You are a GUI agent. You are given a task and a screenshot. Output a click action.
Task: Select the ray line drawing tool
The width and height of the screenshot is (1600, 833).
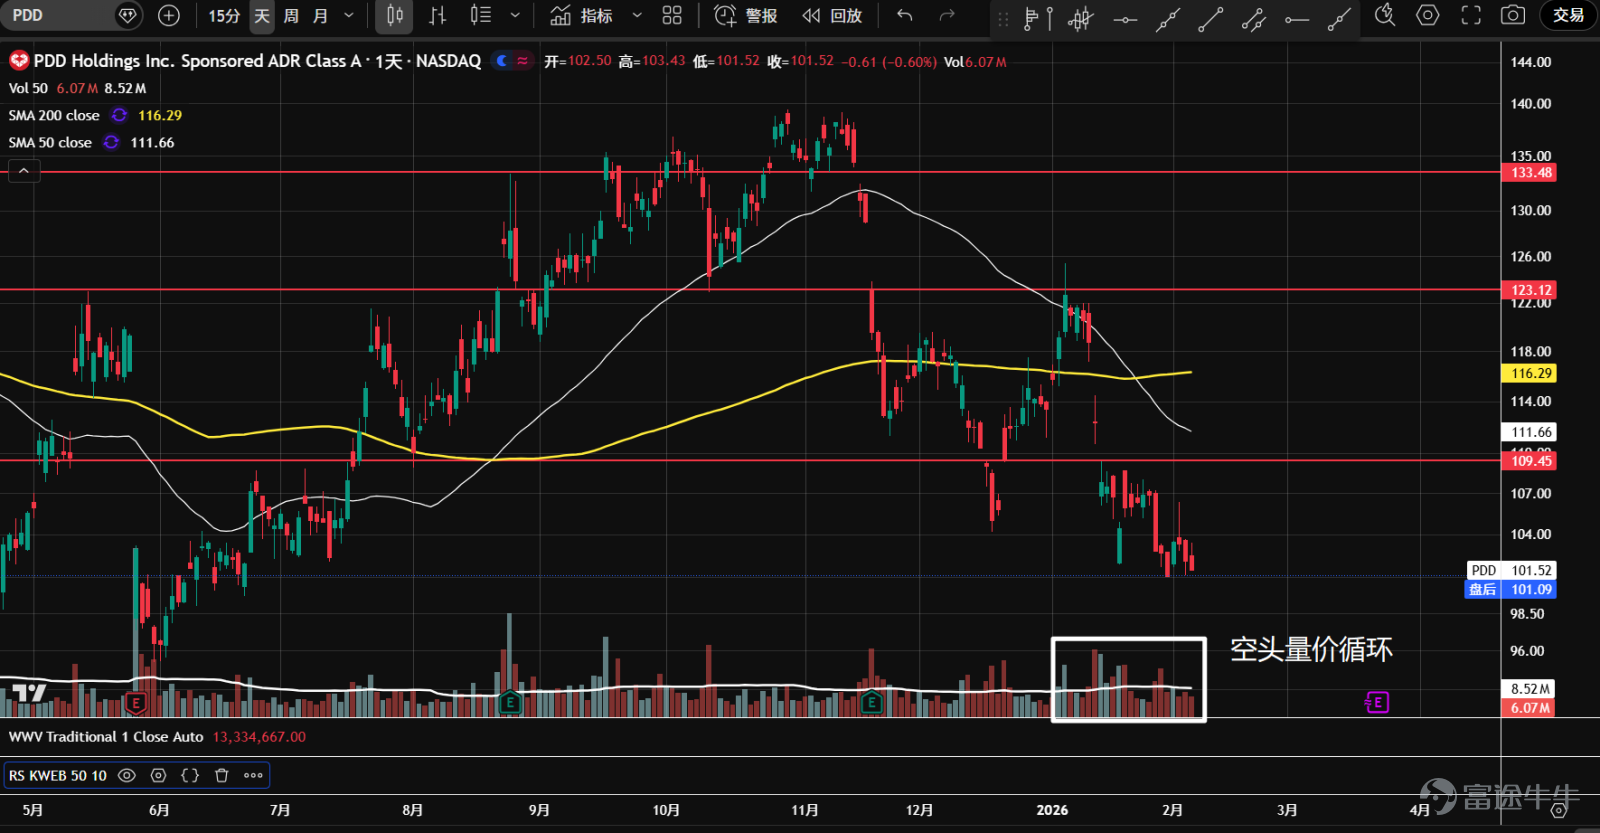pyautogui.click(x=1340, y=18)
